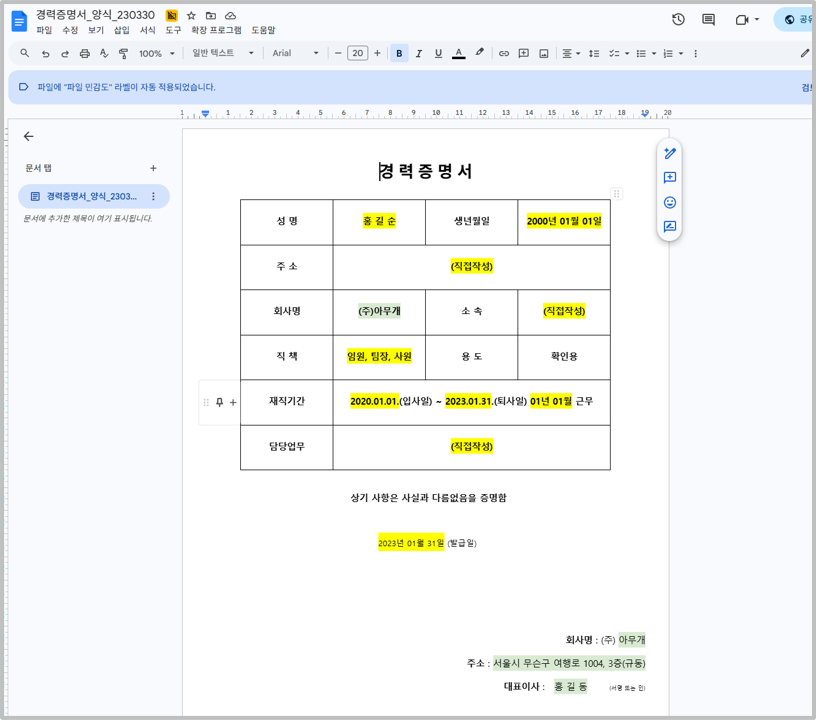Increase font size with plus button
This screenshot has width=816, height=720.
pos(377,53)
